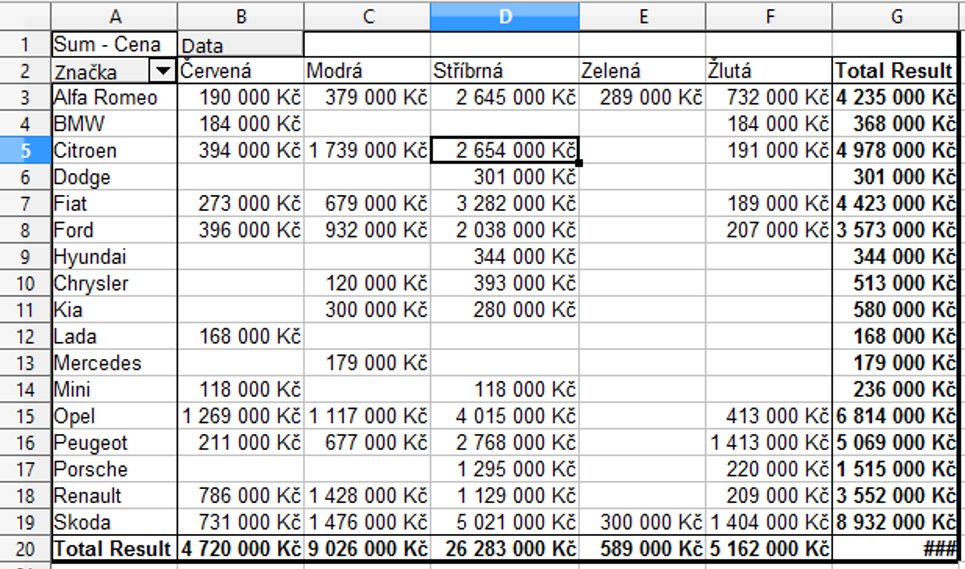The width and height of the screenshot is (965, 569).
Task: Select the 'Hyundai' cell
Action: pos(114,257)
